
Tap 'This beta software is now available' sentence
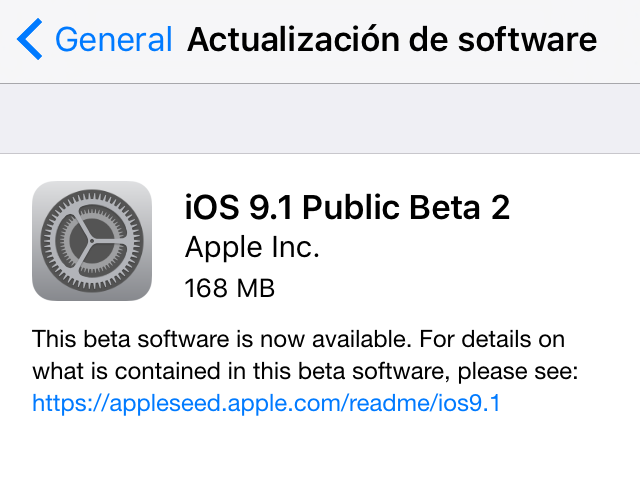tap(221, 339)
